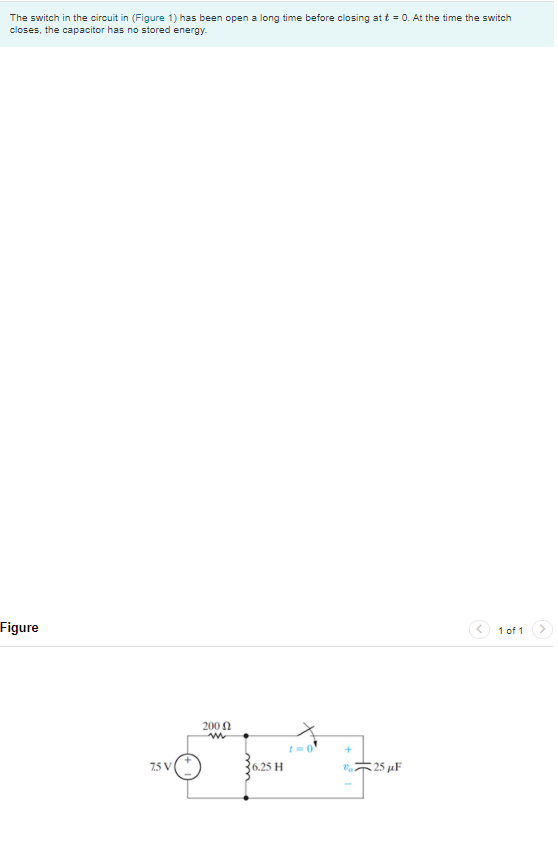558x841 pixels.
Task: Click the 6.25 H inductor coil
Action: tap(246, 767)
